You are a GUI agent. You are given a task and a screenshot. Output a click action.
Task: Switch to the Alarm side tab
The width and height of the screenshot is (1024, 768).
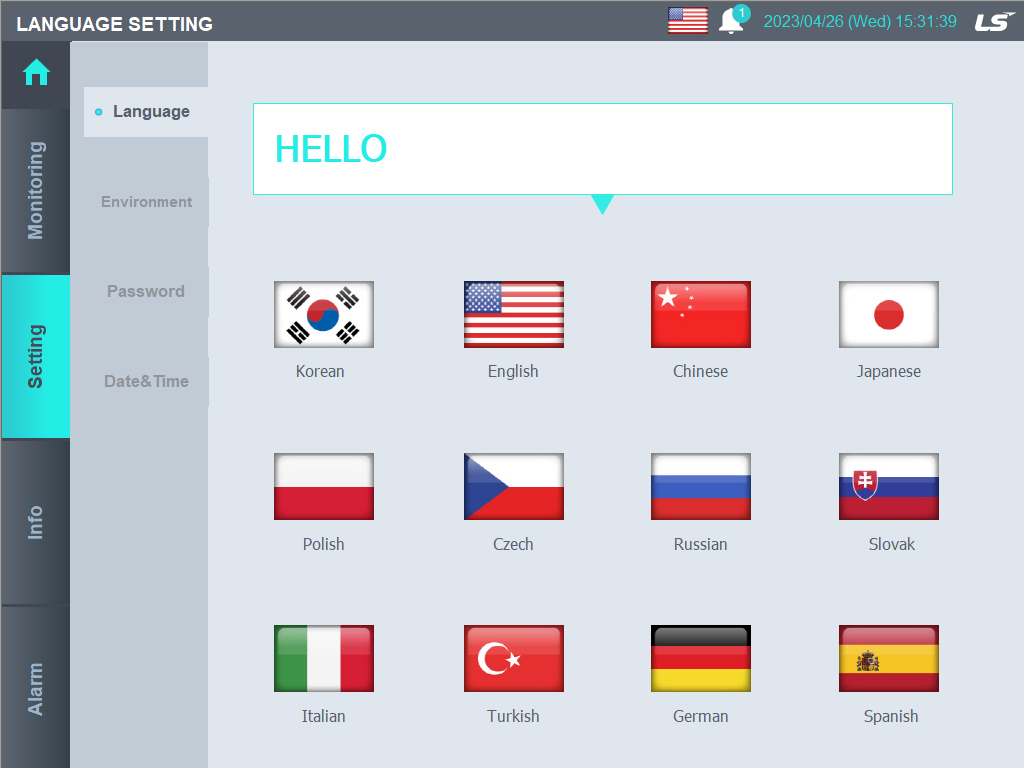[35, 688]
